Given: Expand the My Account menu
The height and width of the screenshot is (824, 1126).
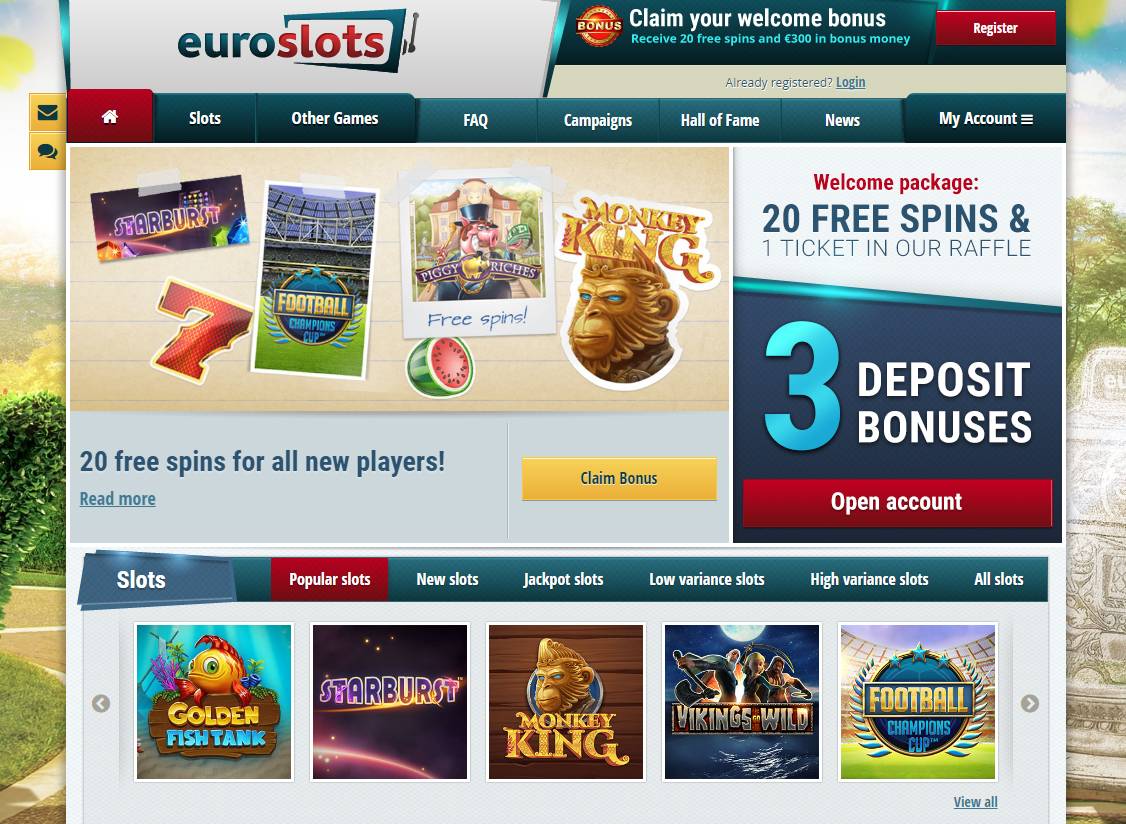Looking at the screenshot, I should click(x=985, y=119).
